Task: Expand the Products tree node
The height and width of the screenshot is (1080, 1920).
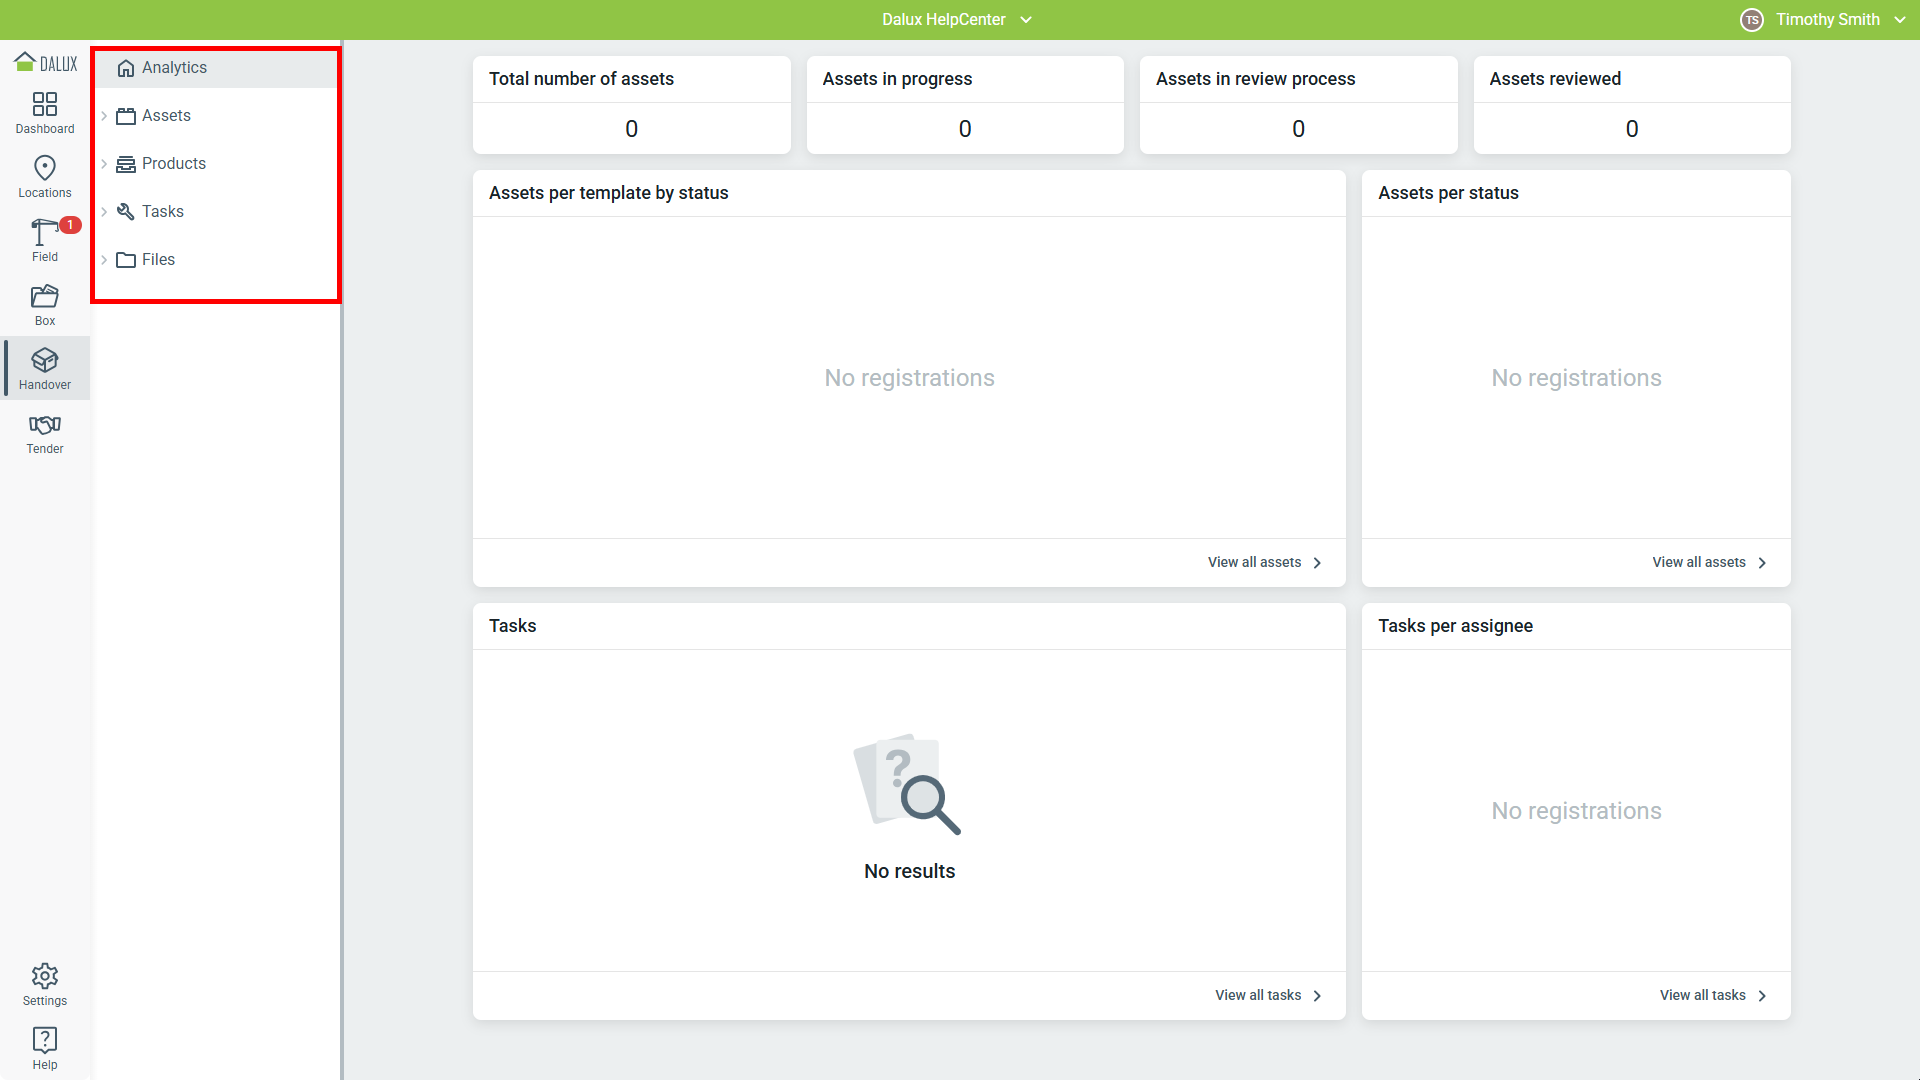Action: click(x=104, y=164)
